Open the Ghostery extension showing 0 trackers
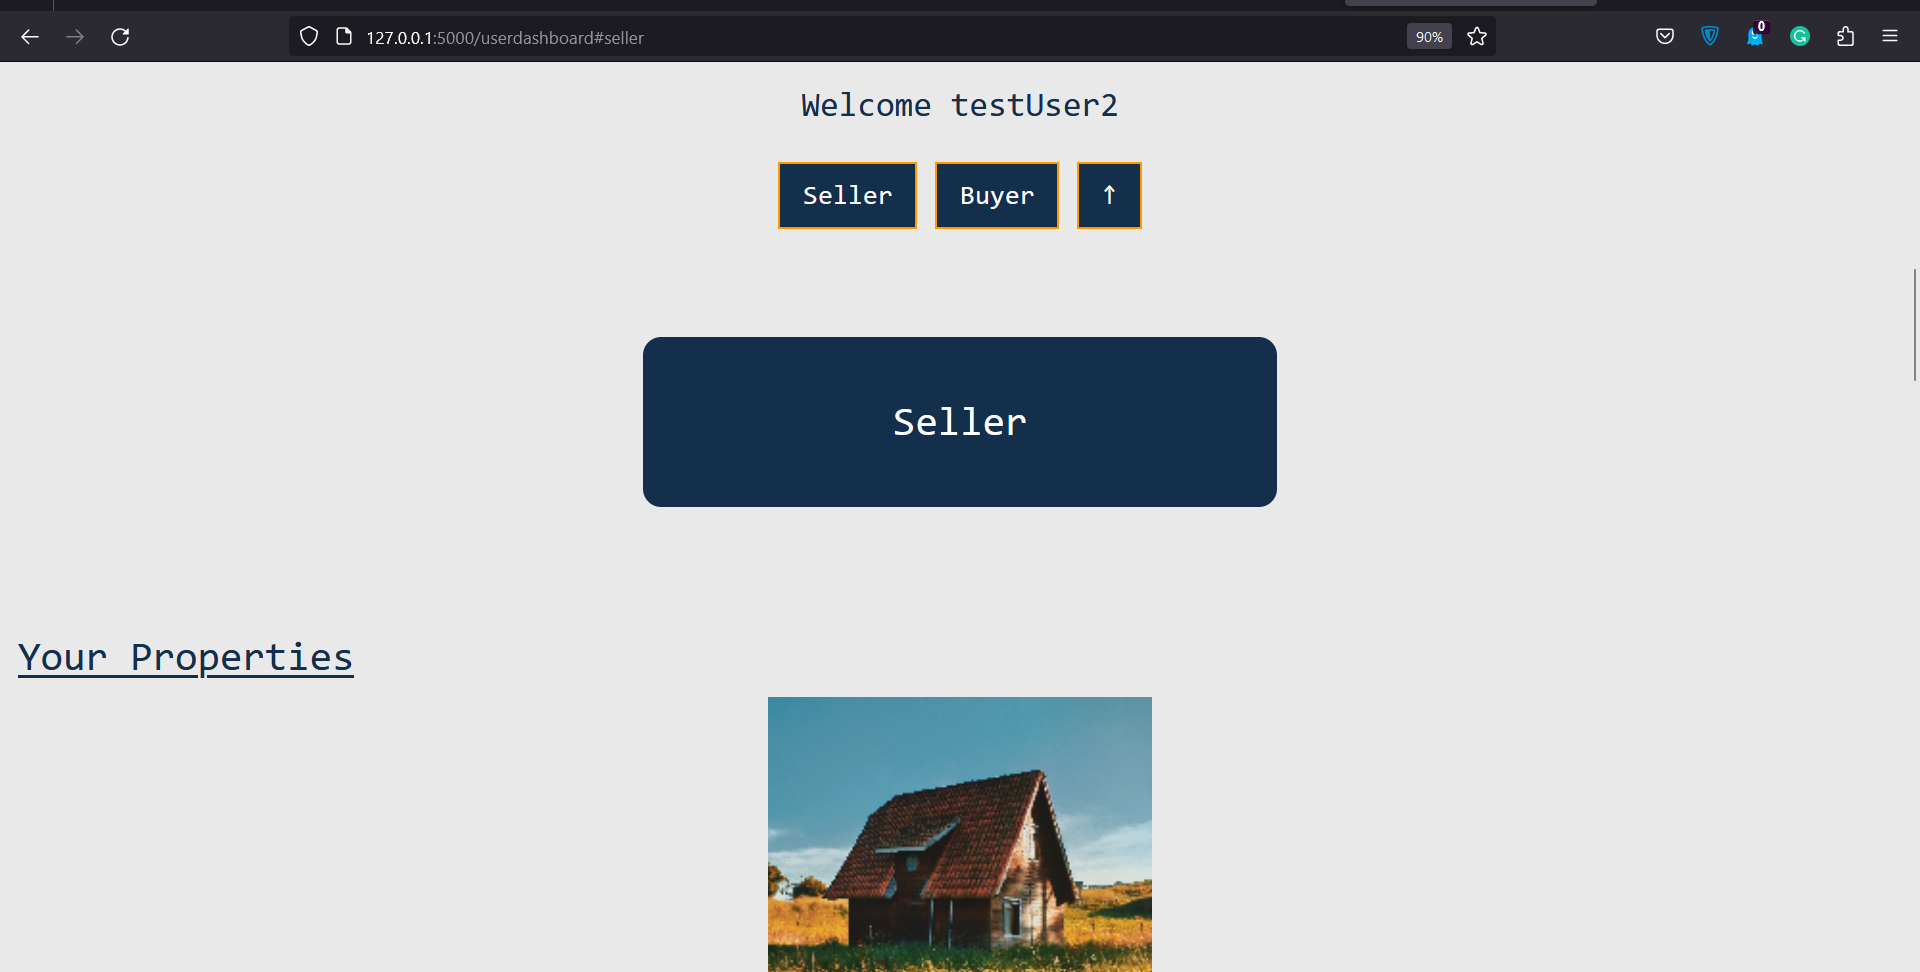This screenshot has height=972, width=1920. point(1755,37)
